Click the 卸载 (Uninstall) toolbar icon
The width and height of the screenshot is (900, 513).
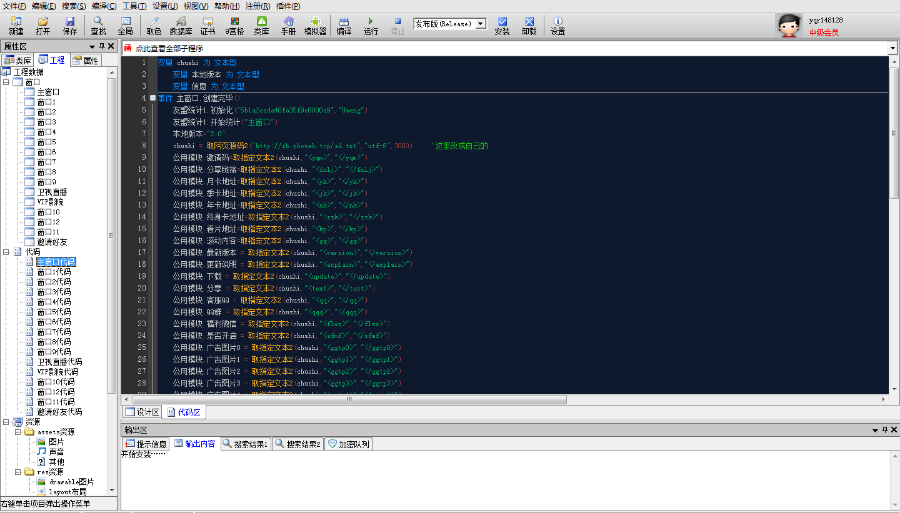(x=529, y=26)
